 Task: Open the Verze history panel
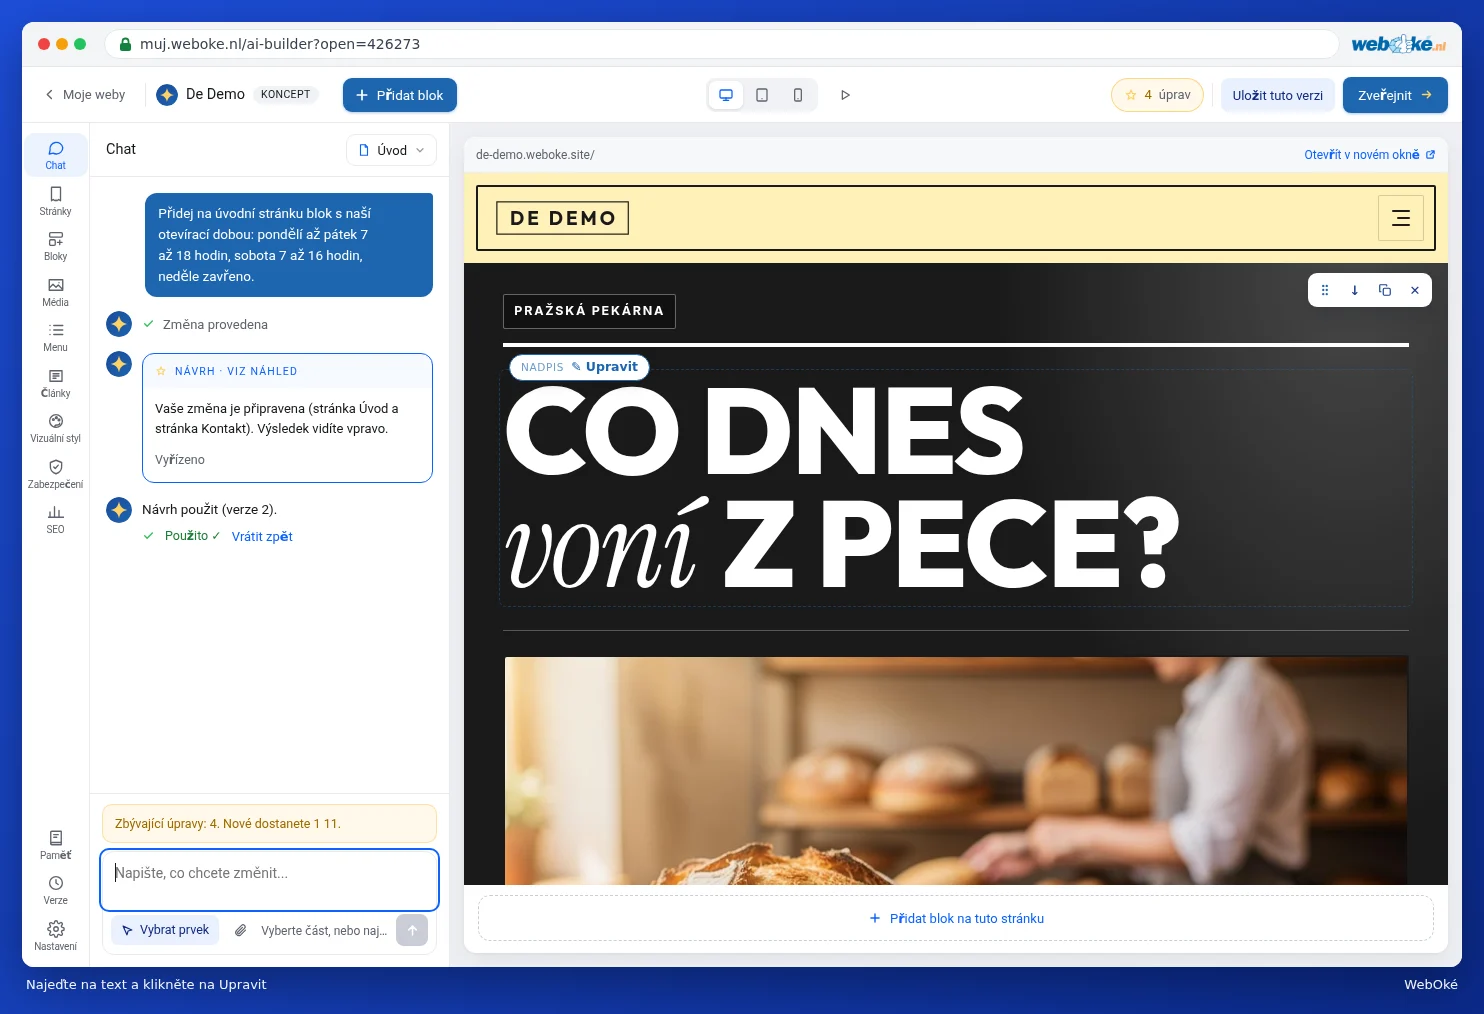[56, 890]
